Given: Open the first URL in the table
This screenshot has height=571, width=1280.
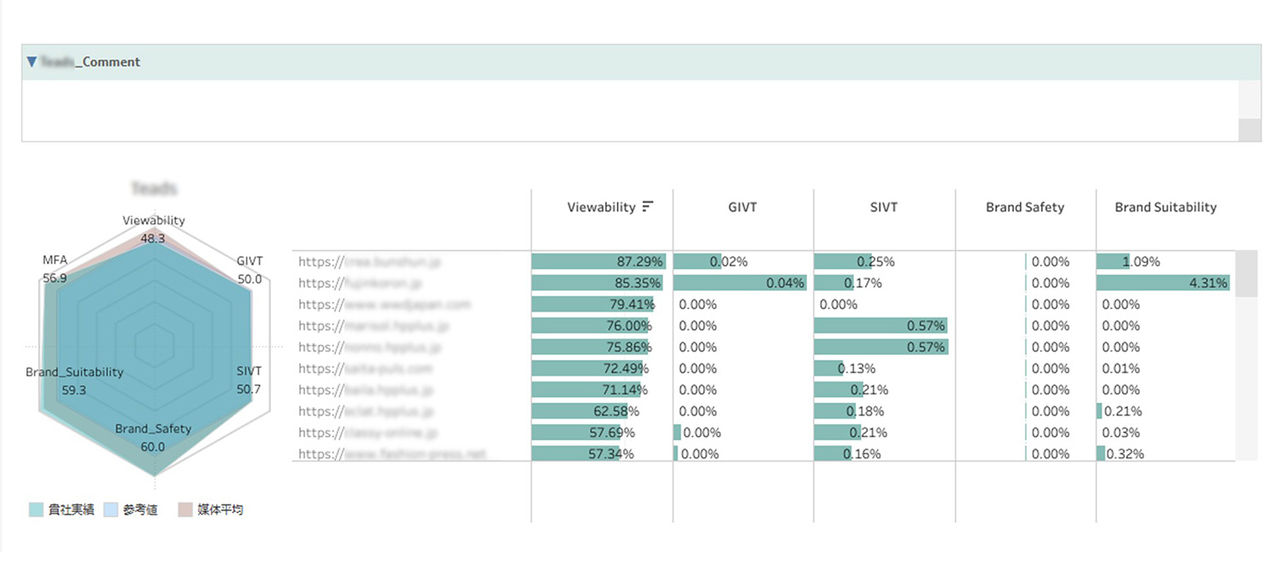Looking at the screenshot, I should coord(370,262).
